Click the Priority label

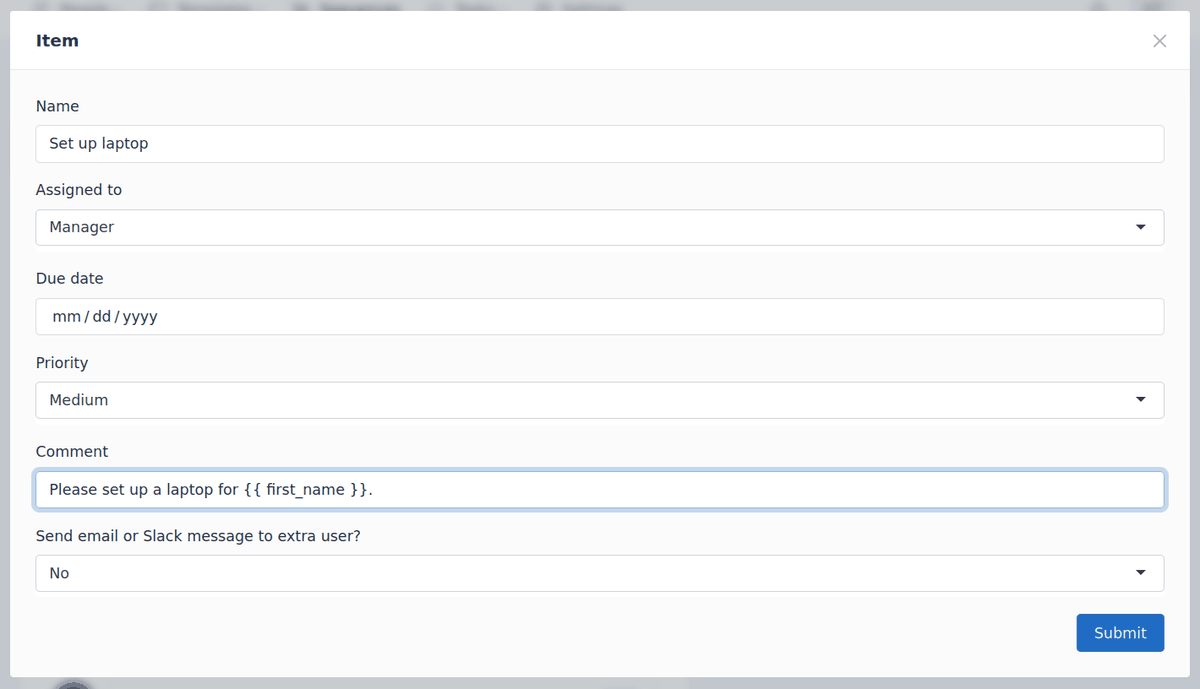[62, 363]
